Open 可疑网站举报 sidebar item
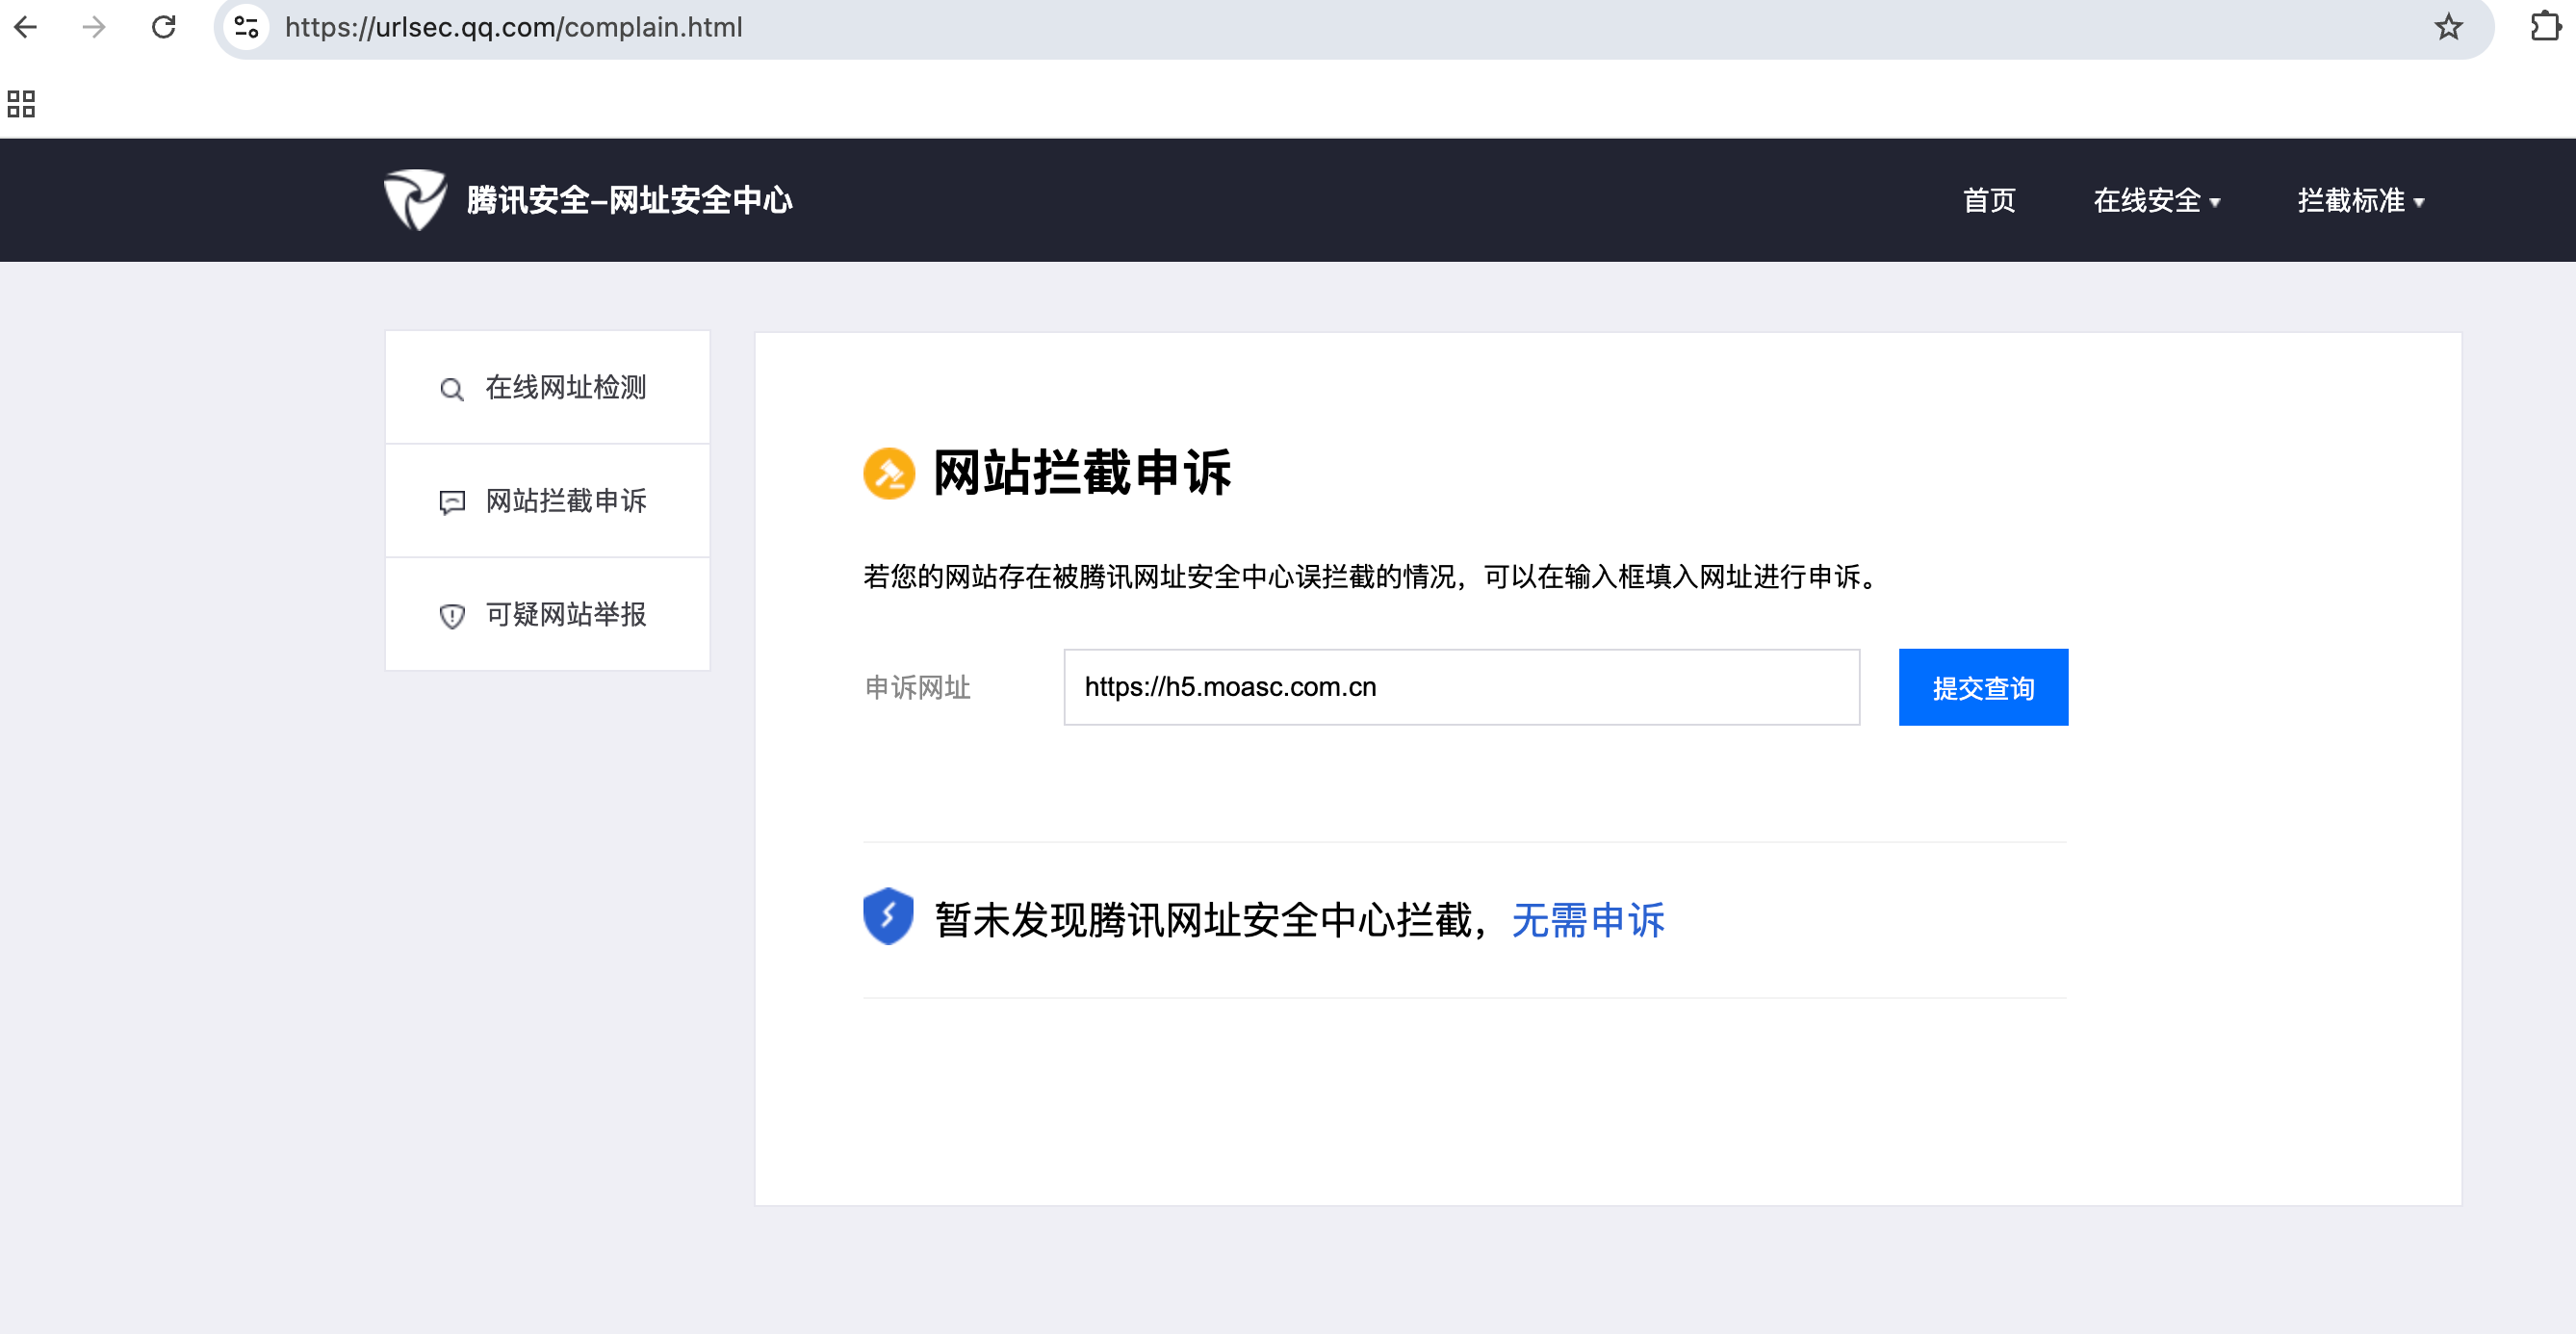Viewport: 2576px width, 1334px height. (x=547, y=614)
